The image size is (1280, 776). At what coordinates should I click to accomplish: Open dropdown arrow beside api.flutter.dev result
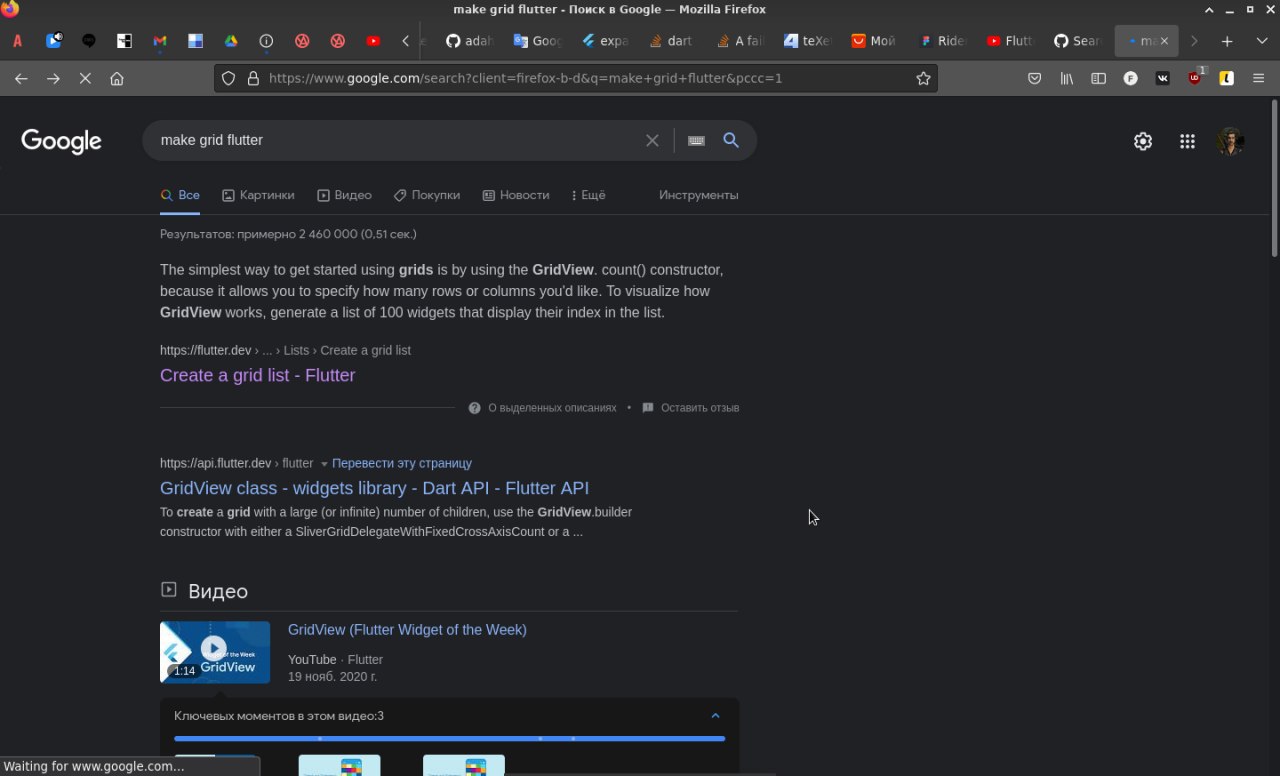tap(324, 464)
